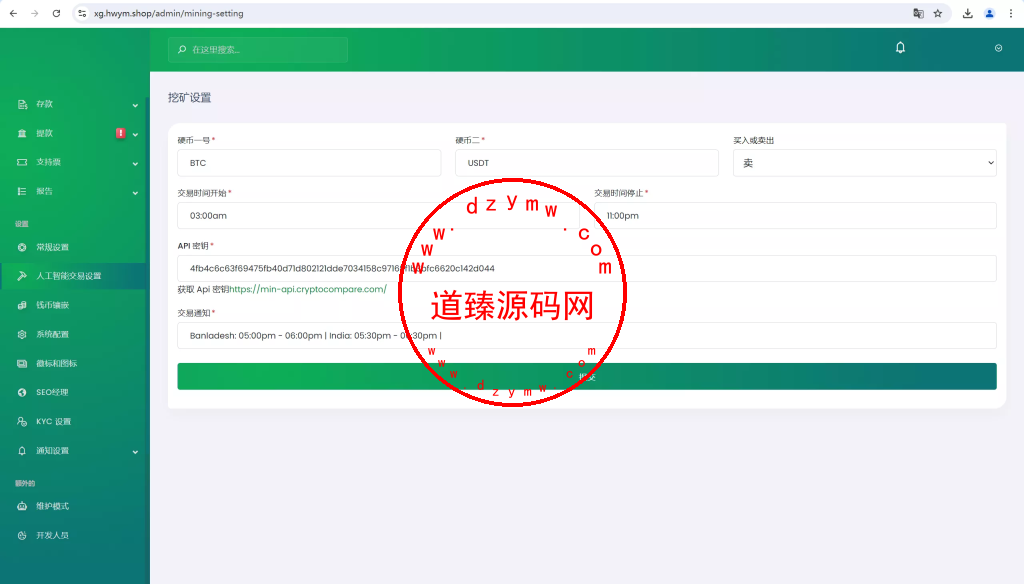Click the notification bell icon
The image size is (1024, 584).
click(x=900, y=48)
